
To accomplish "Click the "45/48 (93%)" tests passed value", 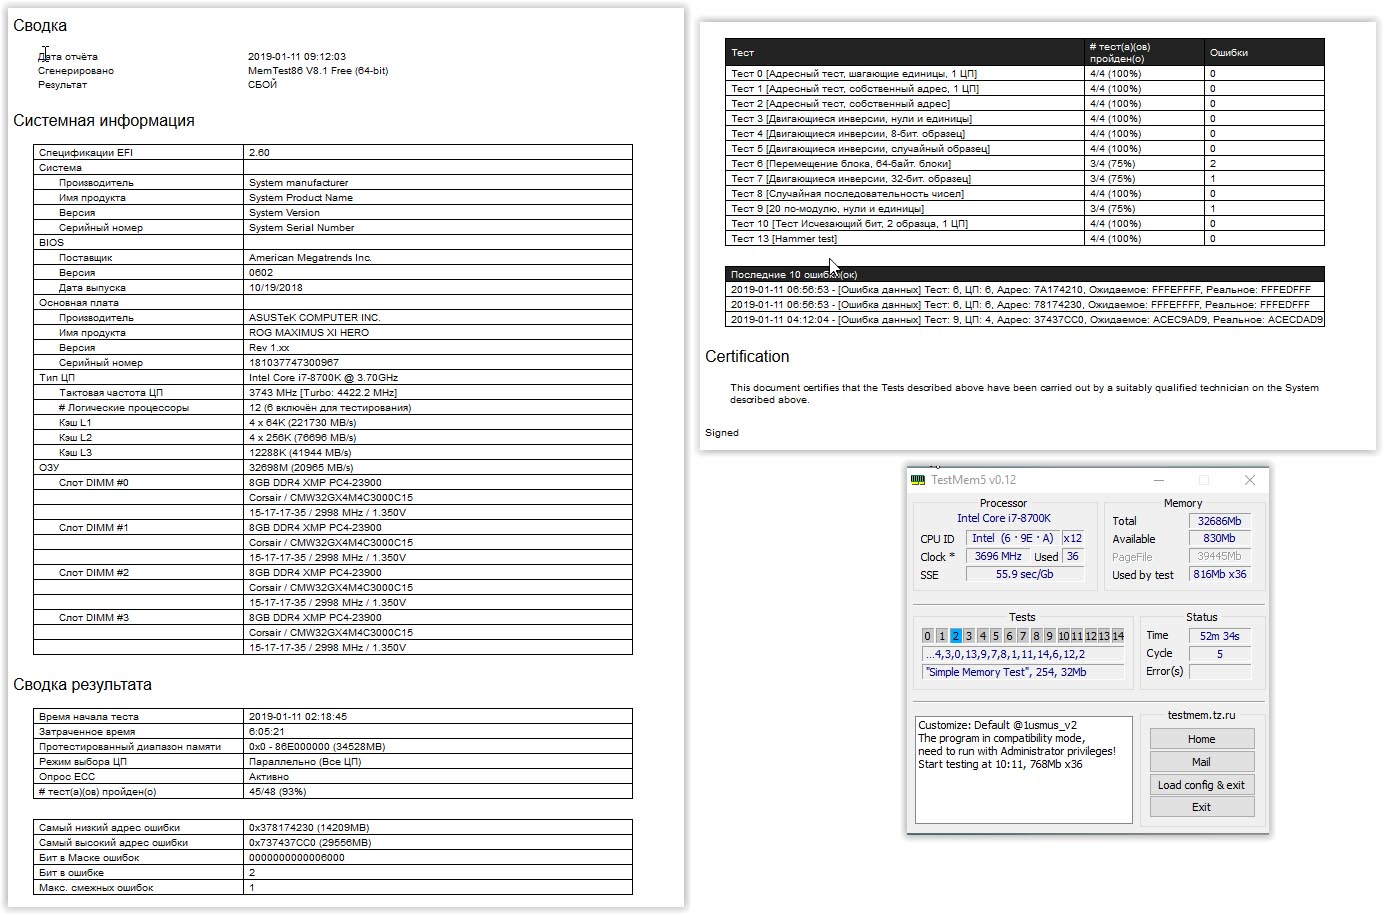I will tap(278, 792).
